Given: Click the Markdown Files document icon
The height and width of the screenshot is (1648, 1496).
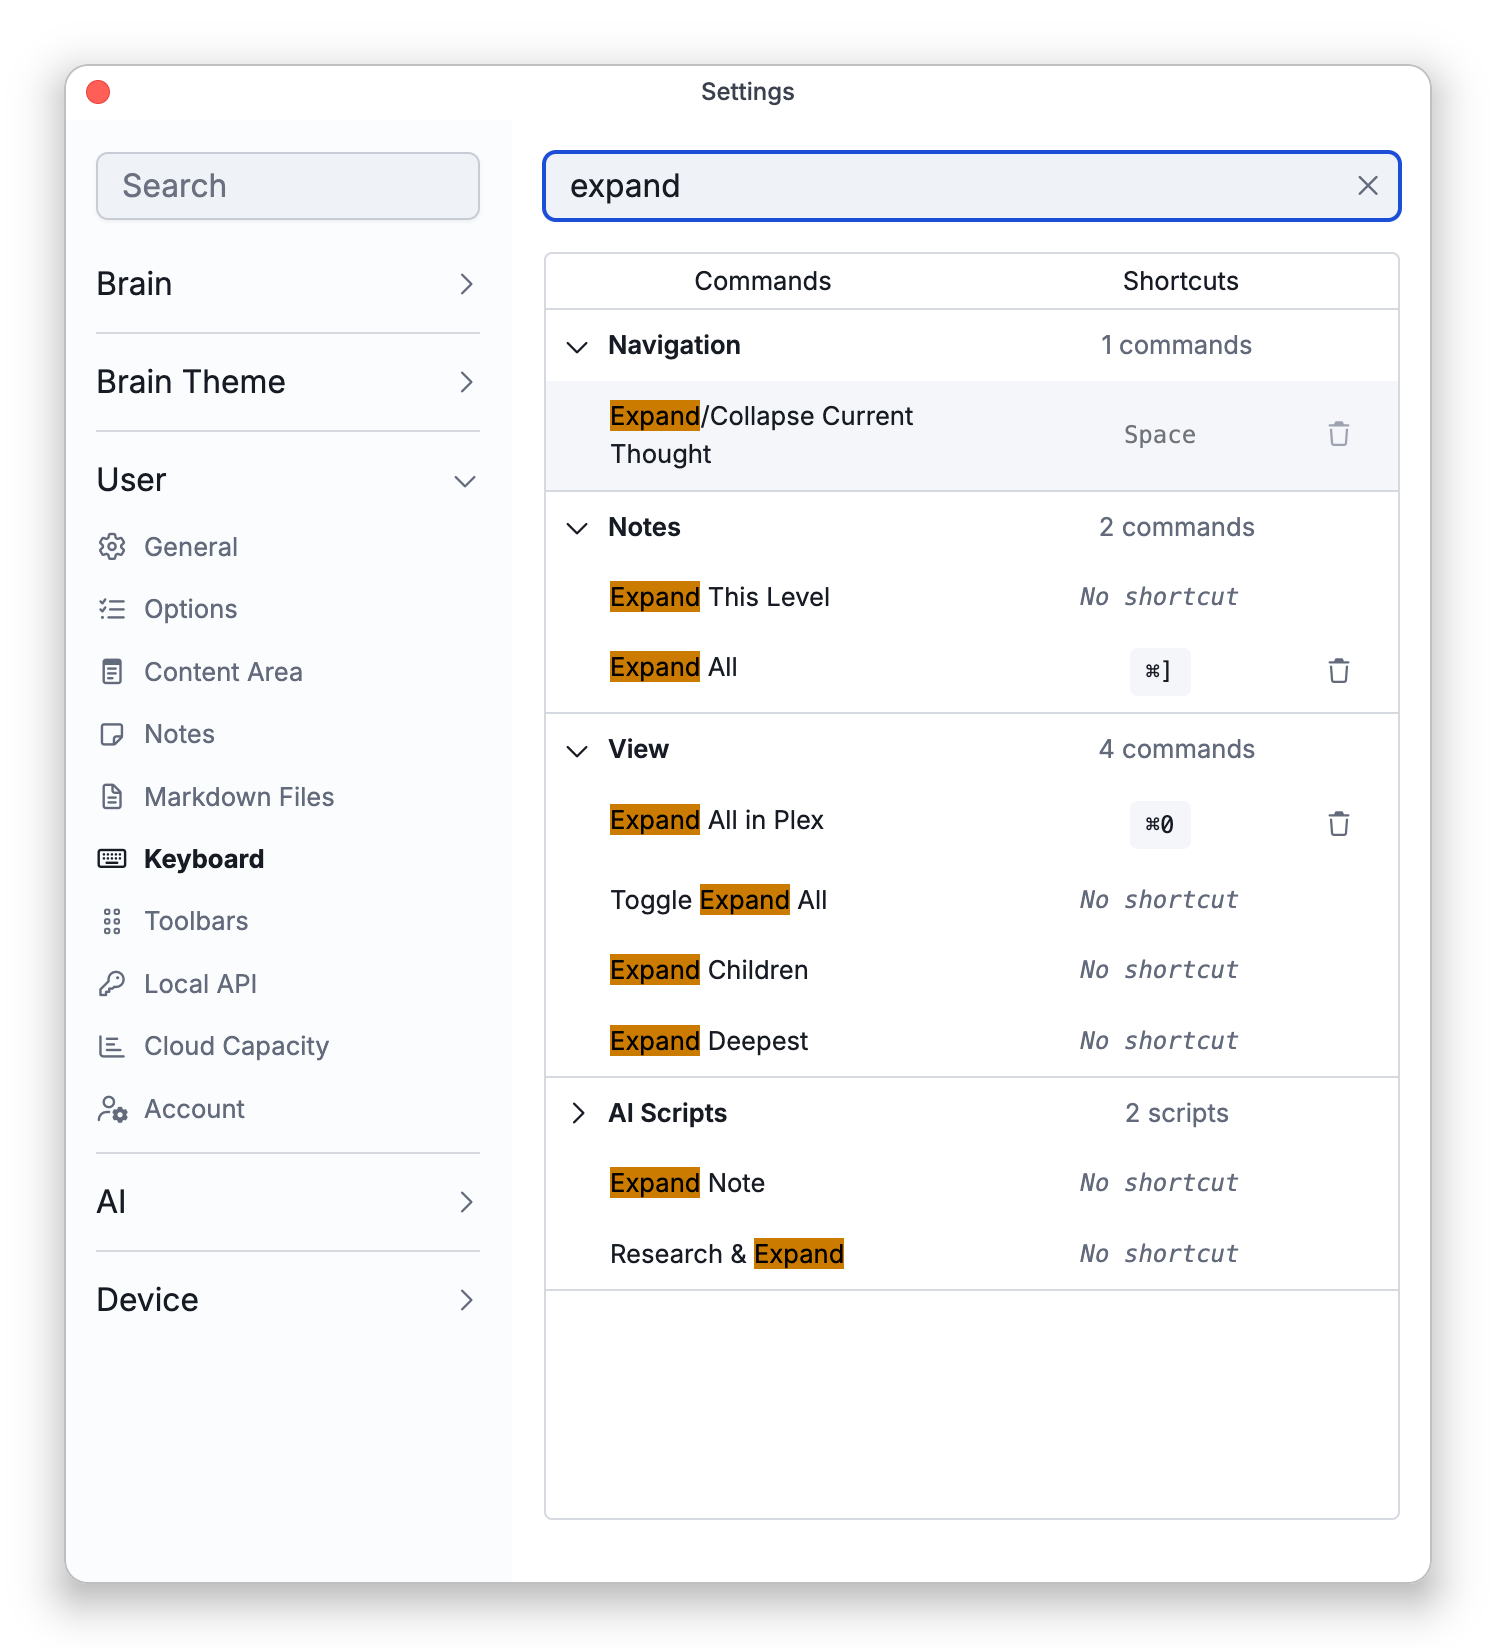Looking at the screenshot, I should 112,797.
